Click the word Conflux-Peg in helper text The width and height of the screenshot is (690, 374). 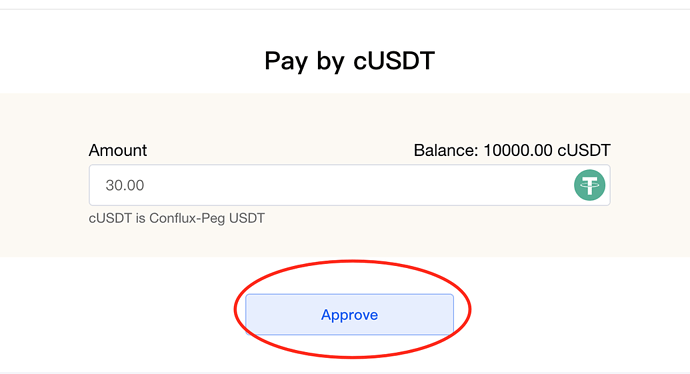pos(187,218)
